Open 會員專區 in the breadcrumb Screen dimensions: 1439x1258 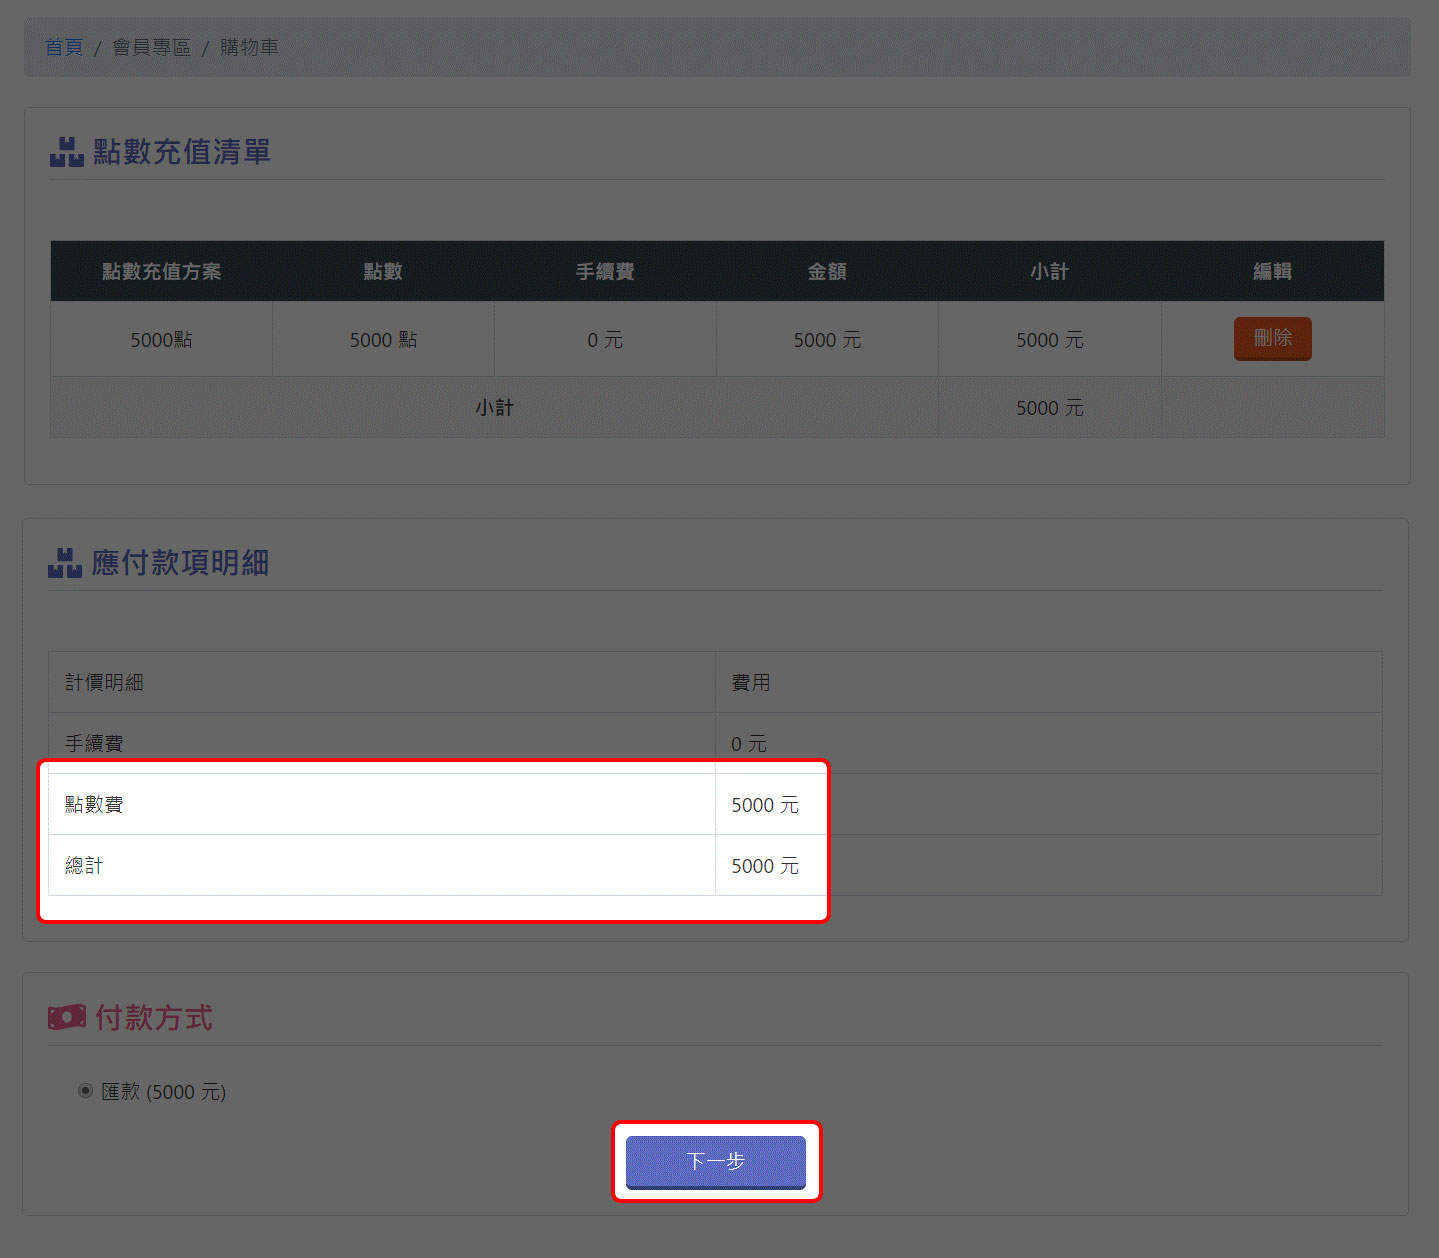[x=151, y=47]
